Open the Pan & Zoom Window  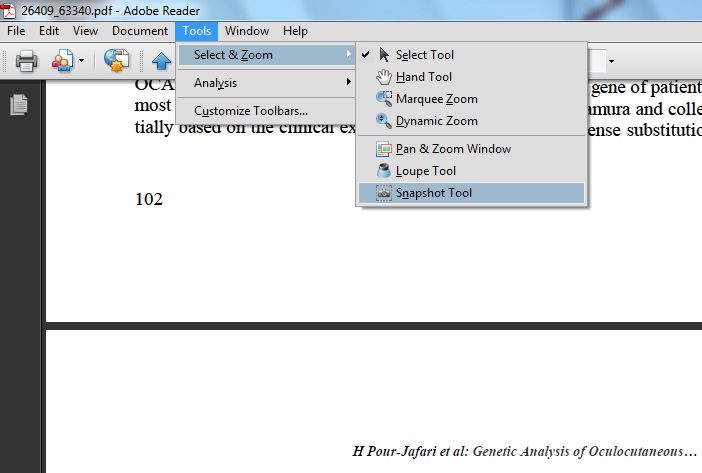coord(452,149)
